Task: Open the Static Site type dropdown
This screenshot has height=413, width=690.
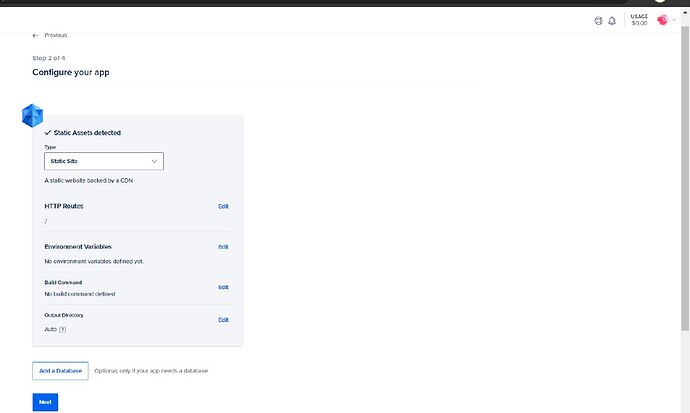Action: pyautogui.click(x=104, y=161)
